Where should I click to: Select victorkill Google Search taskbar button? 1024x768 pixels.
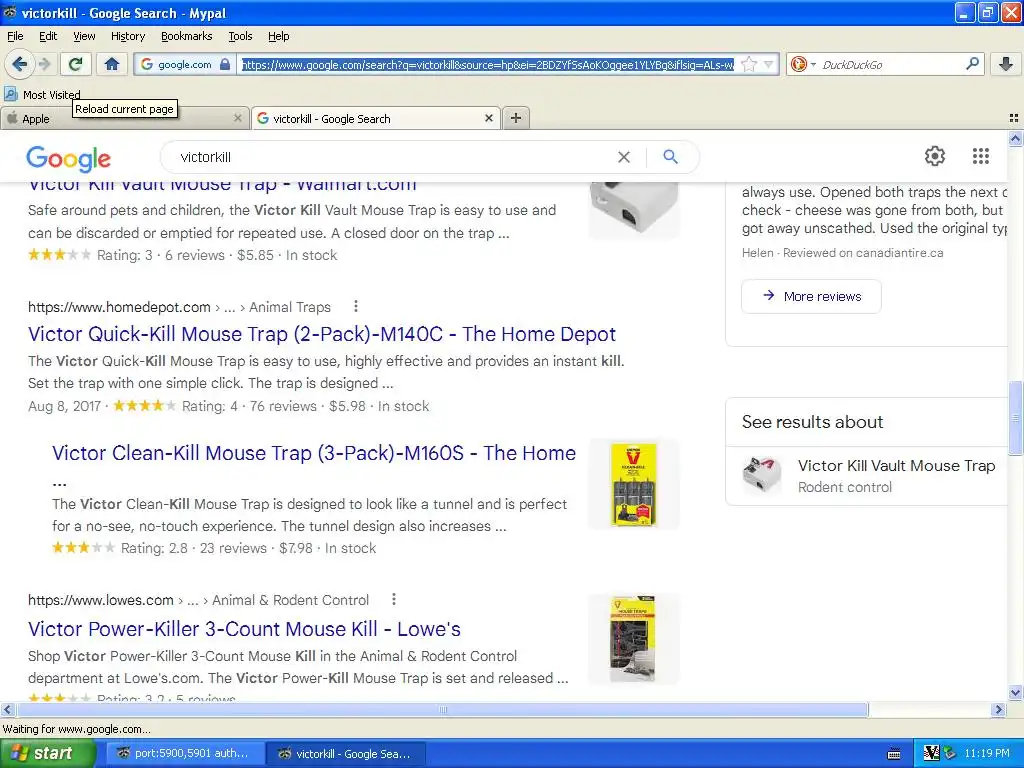pos(345,754)
